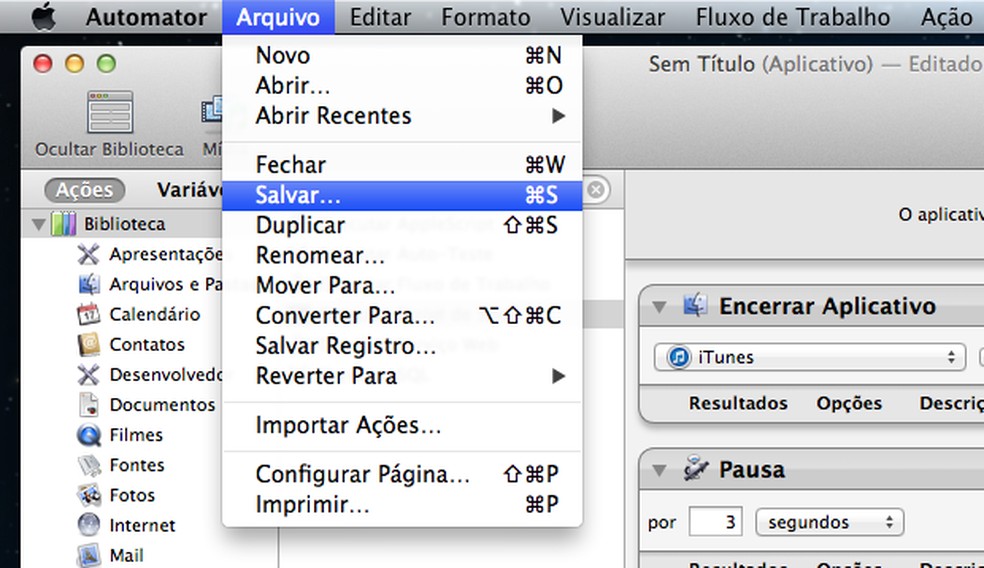Click the Pausa duration number field
The image size is (984, 568).
pos(715,522)
